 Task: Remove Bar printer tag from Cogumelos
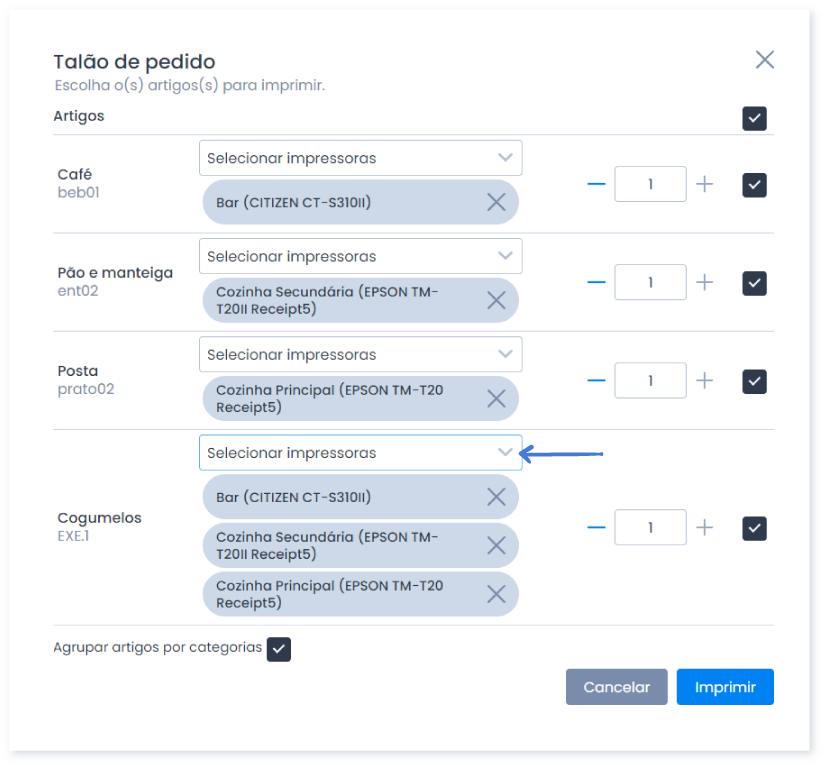pos(496,497)
